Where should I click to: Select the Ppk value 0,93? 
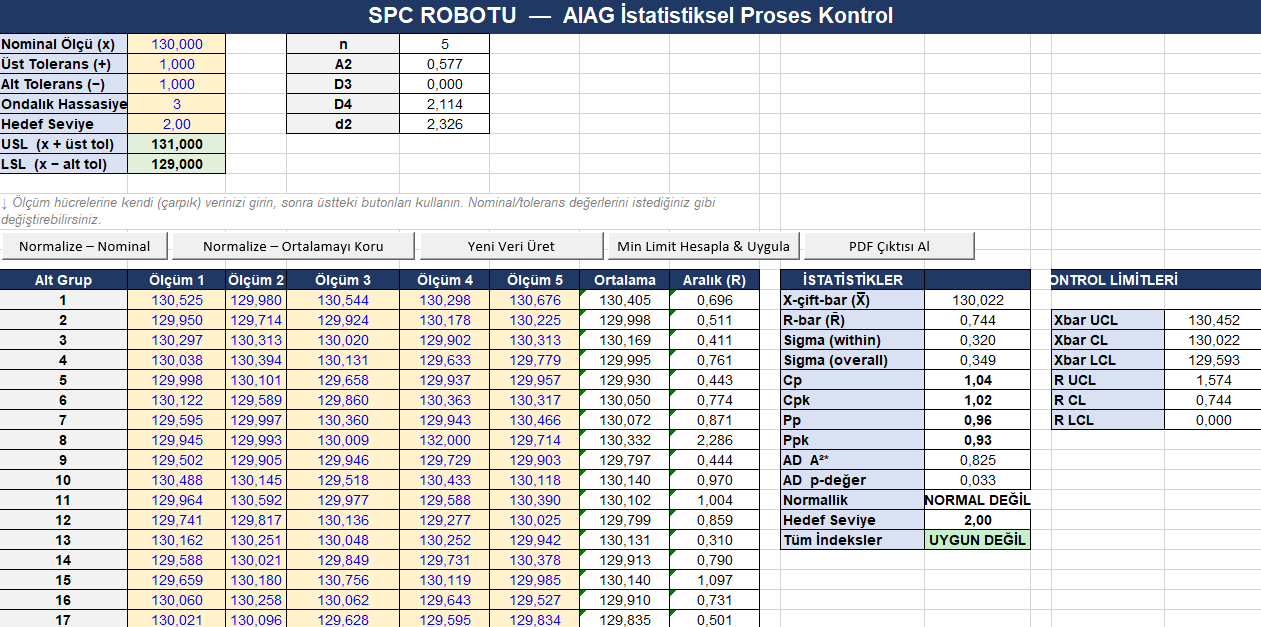[977, 440]
